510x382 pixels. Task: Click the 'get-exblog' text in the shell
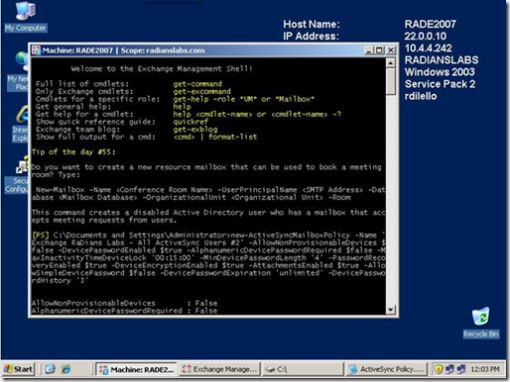[195, 129]
